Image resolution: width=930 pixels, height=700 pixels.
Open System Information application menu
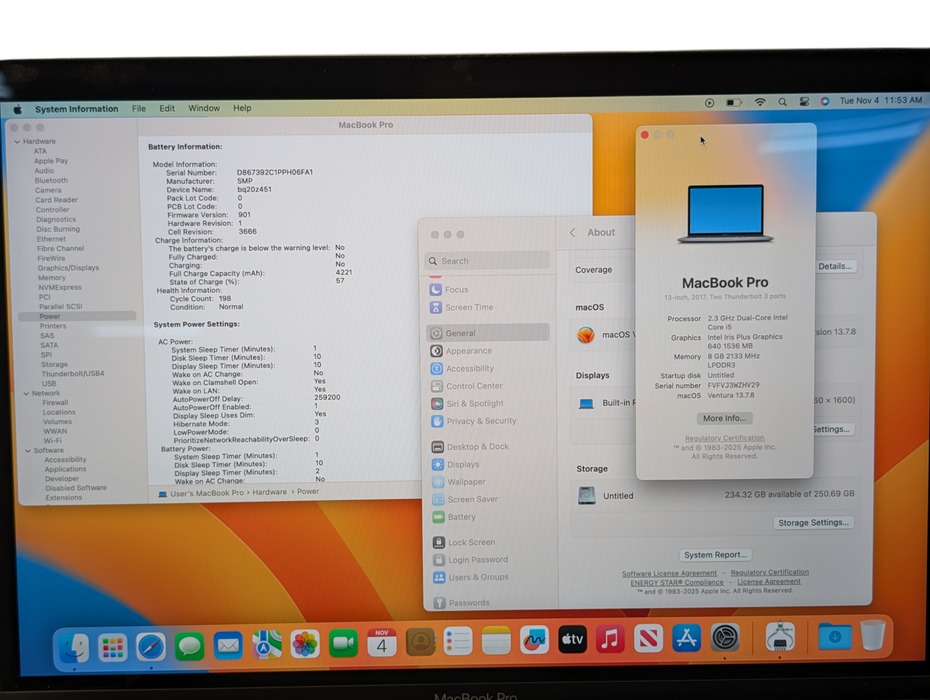[x=77, y=109]
